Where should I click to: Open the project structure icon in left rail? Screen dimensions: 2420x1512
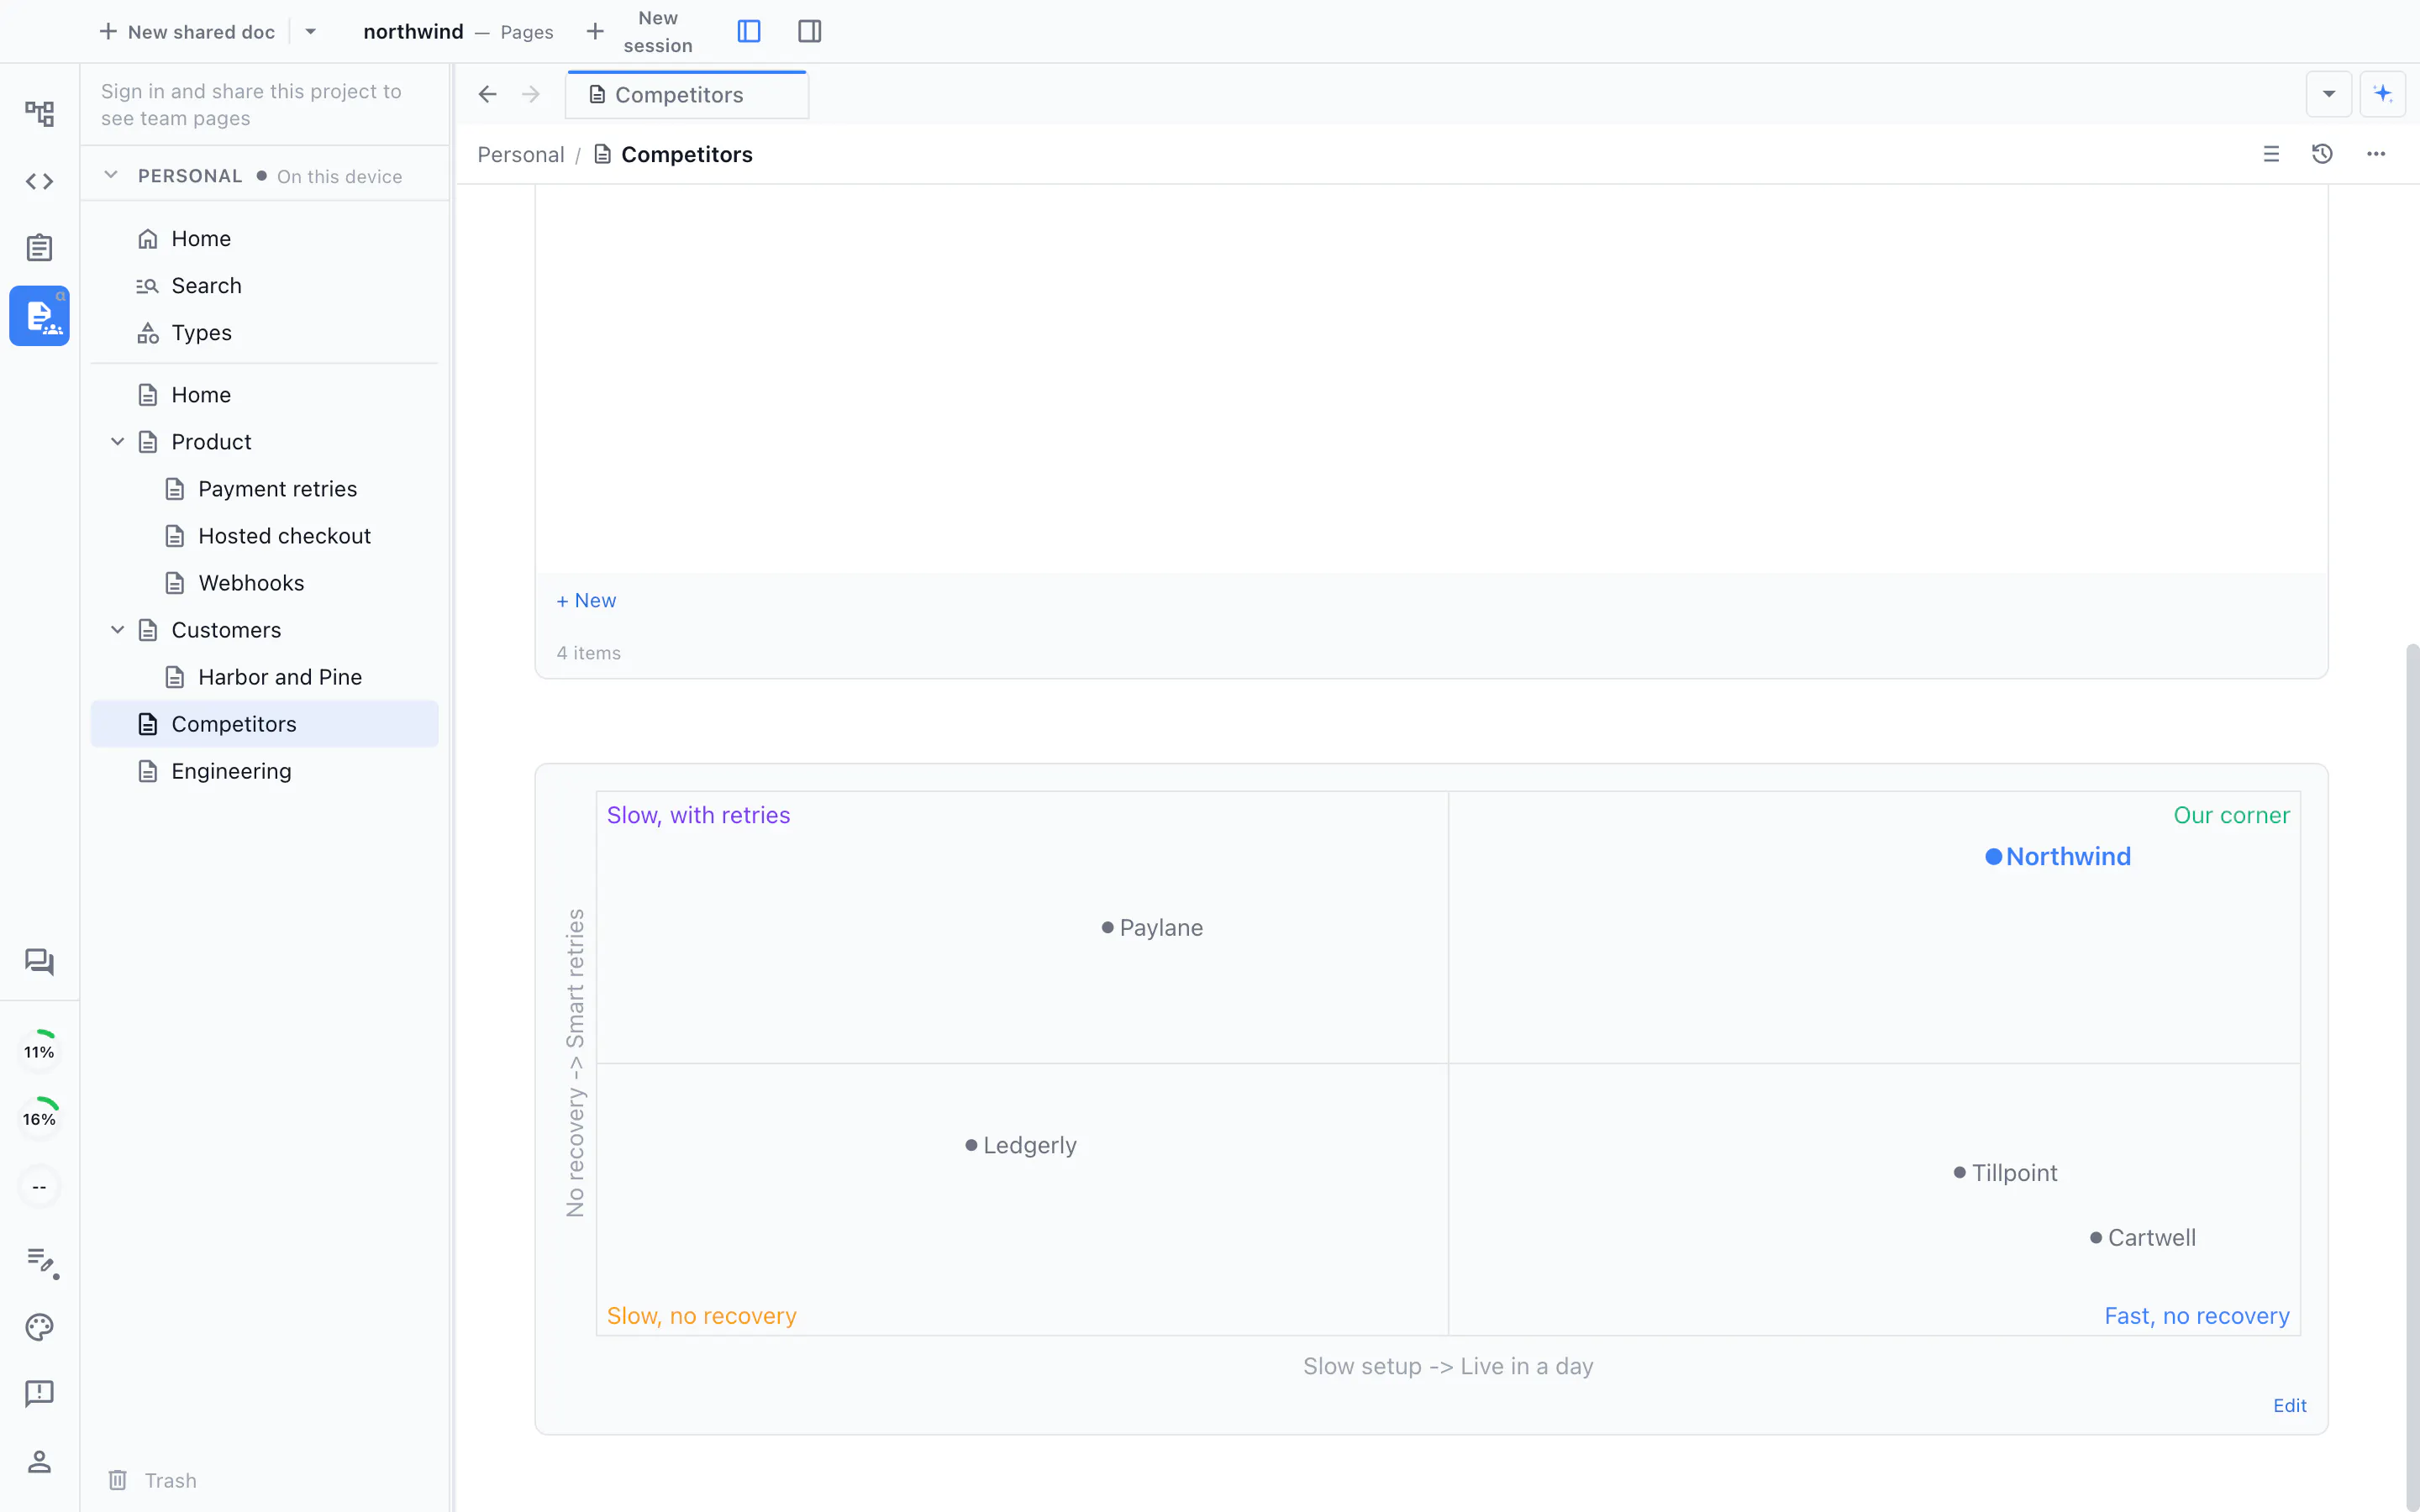click(x=39, y=113)
